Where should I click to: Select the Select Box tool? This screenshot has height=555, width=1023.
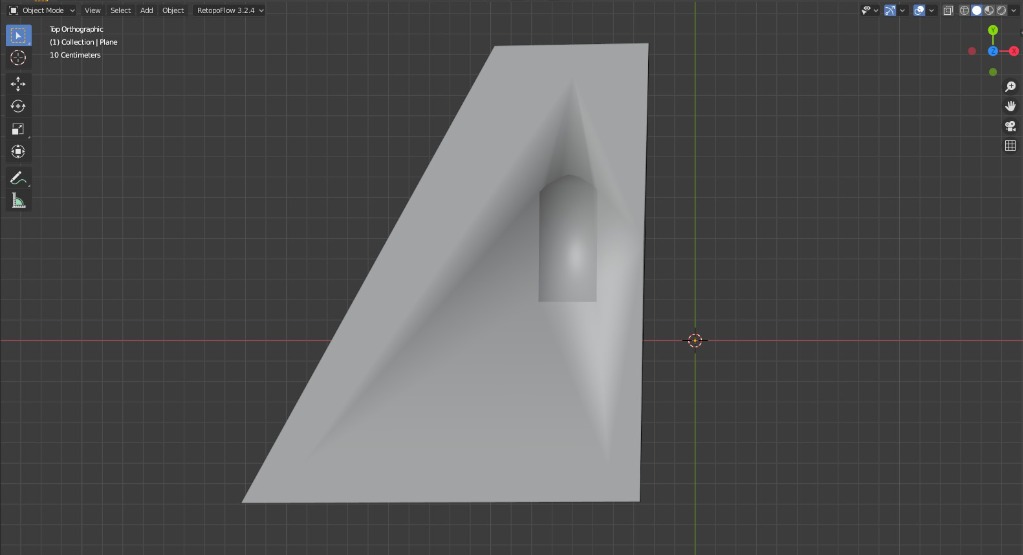[18, 36]
